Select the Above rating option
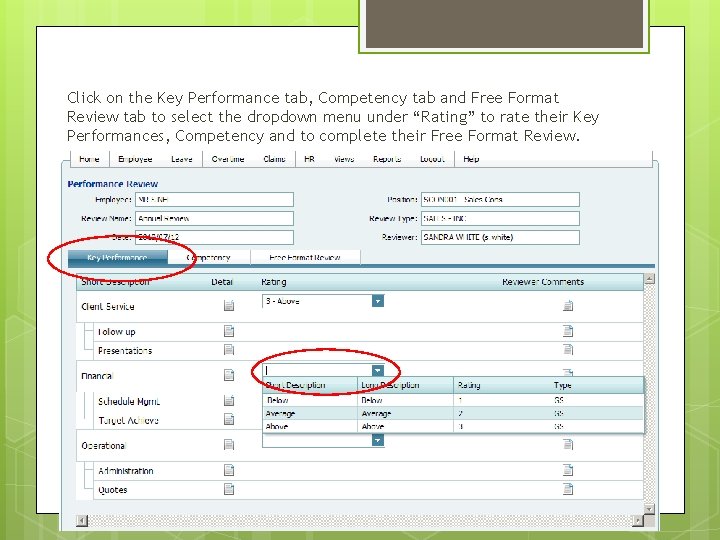 point(453,426)
